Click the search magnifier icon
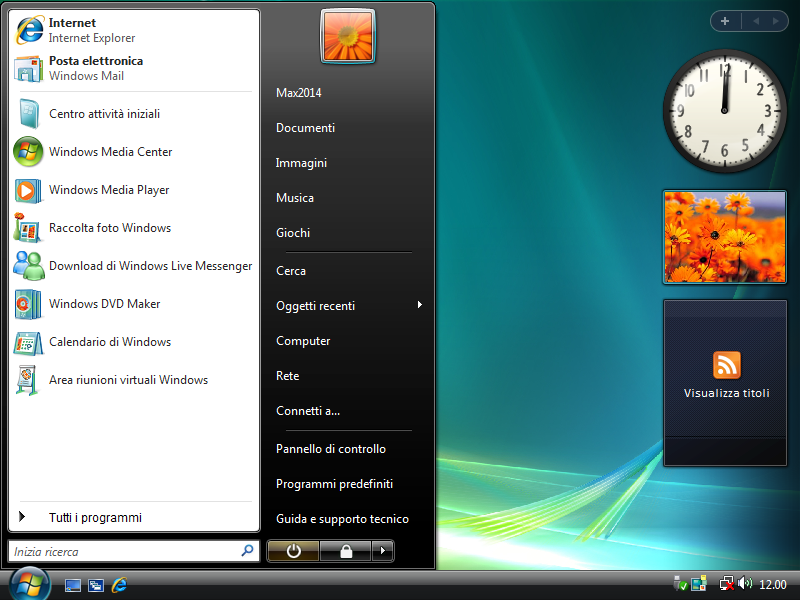800x600 pixels. [247, 551]
